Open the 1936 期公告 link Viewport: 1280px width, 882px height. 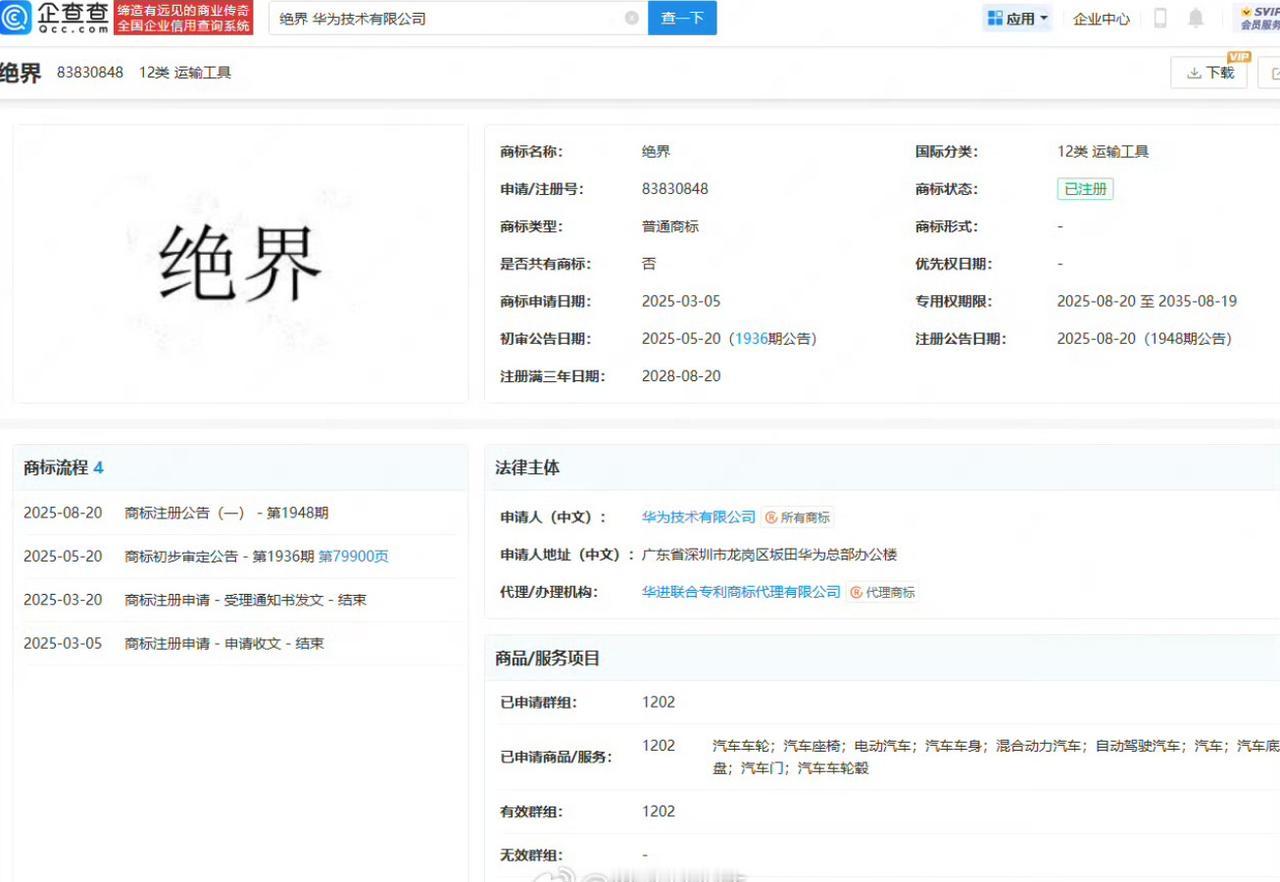tap(751, 339)
